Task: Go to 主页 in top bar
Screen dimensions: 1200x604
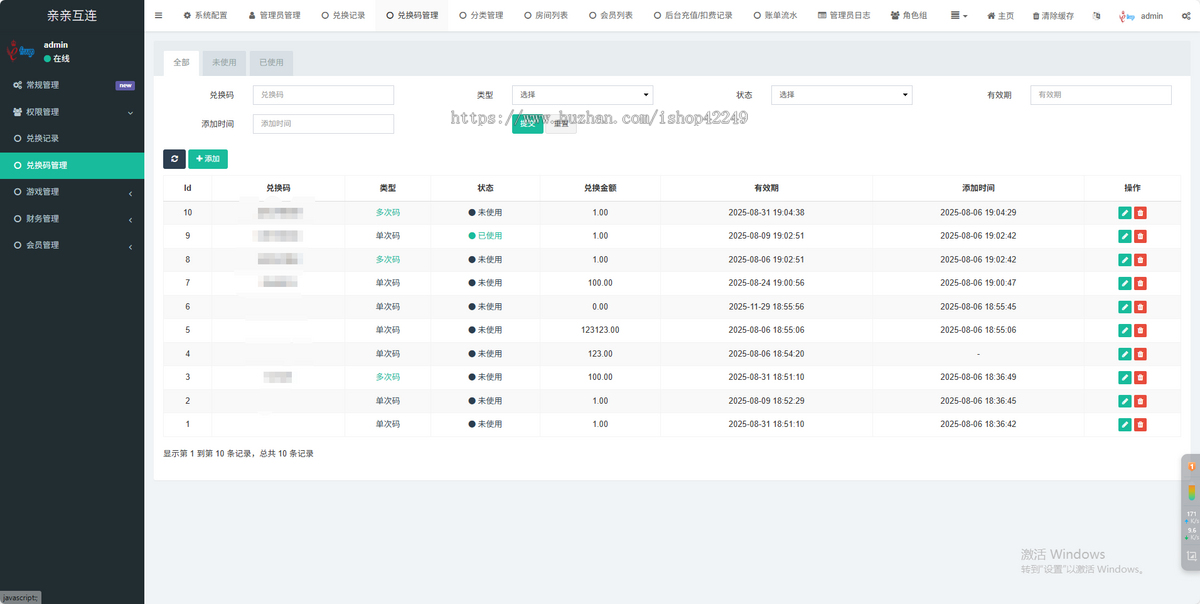Action: click(x=1000, y=16)
